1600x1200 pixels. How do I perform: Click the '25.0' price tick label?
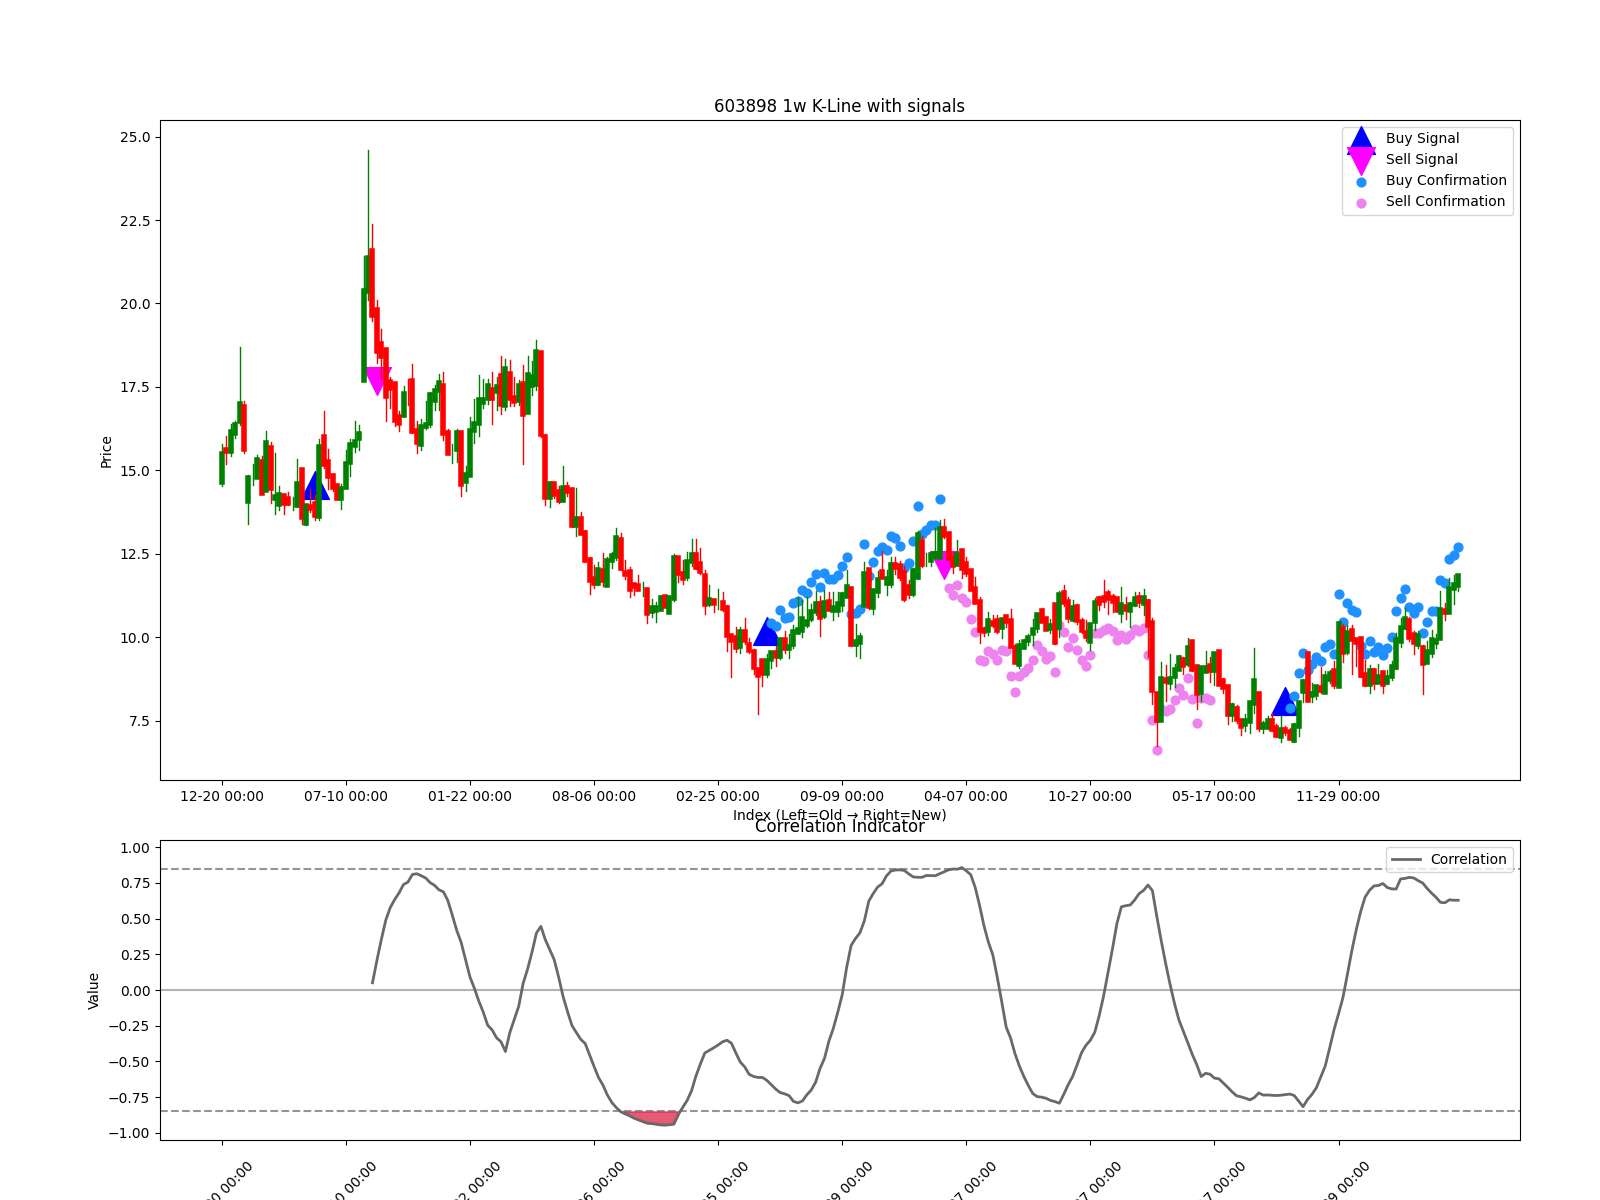click(x=133, y=137)
